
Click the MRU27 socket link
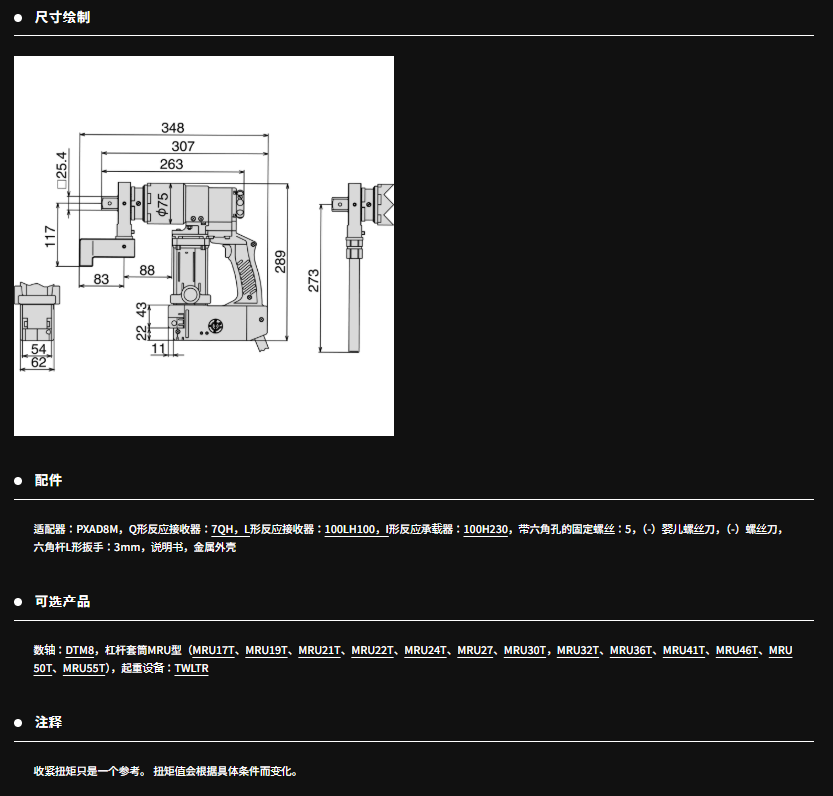[475, 650]
